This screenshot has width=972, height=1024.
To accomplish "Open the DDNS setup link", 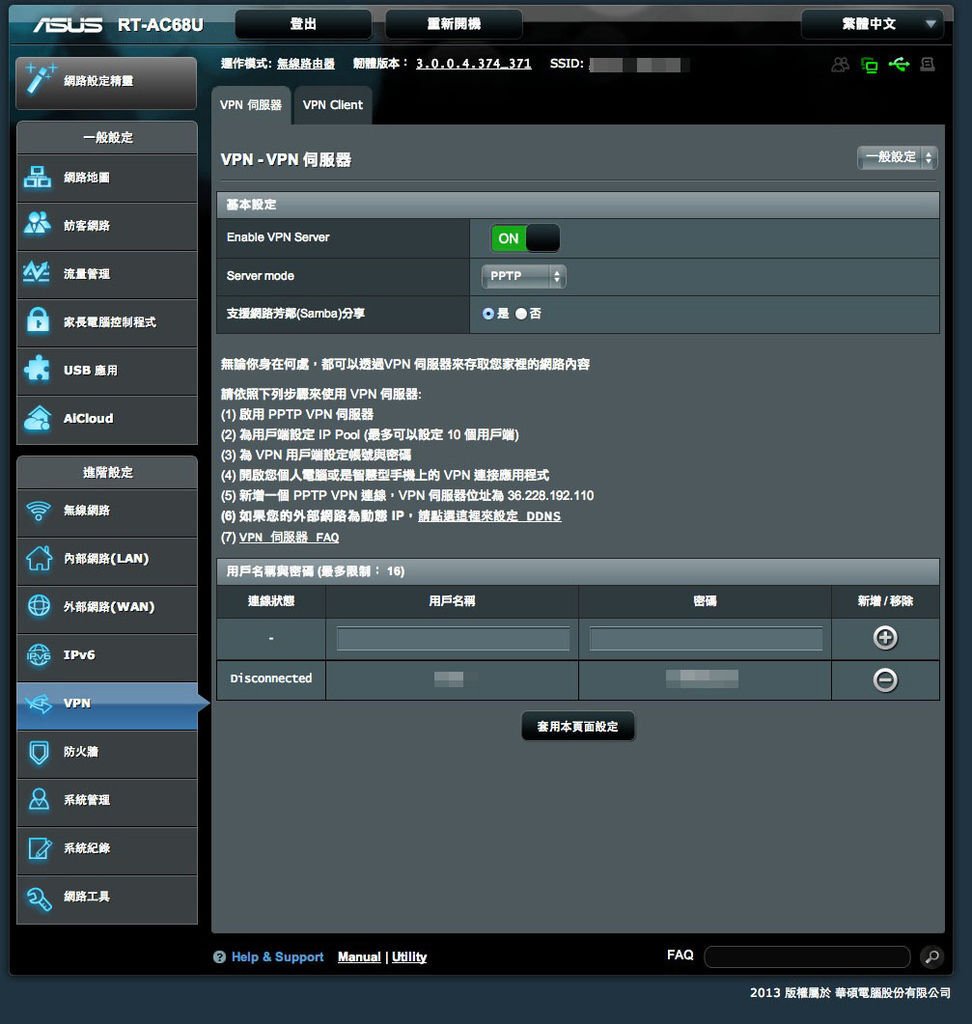I will click(x=489, y=516).
